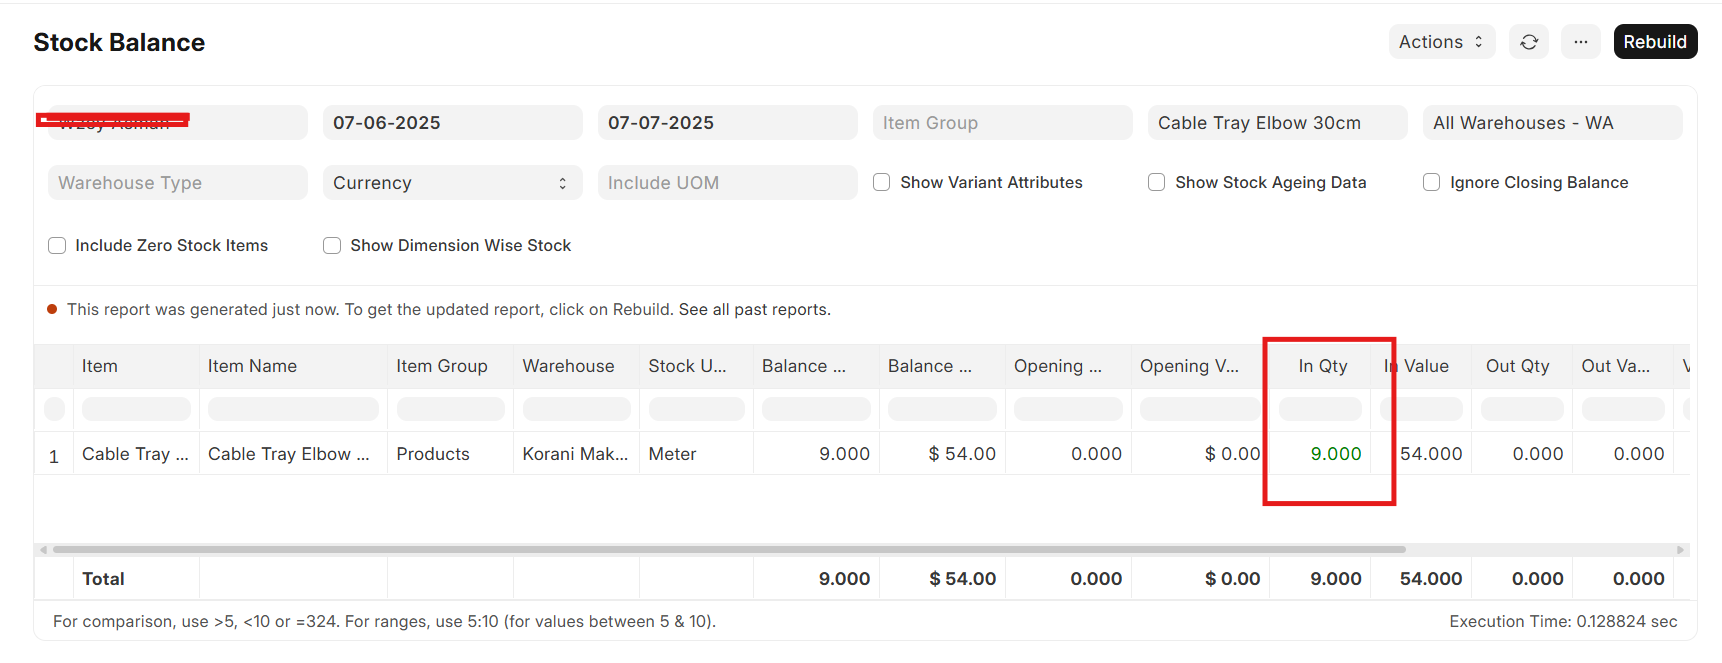Screen dimensions: 1722x663
Task: Open the See all past reports link
Action: coord(755,310)
